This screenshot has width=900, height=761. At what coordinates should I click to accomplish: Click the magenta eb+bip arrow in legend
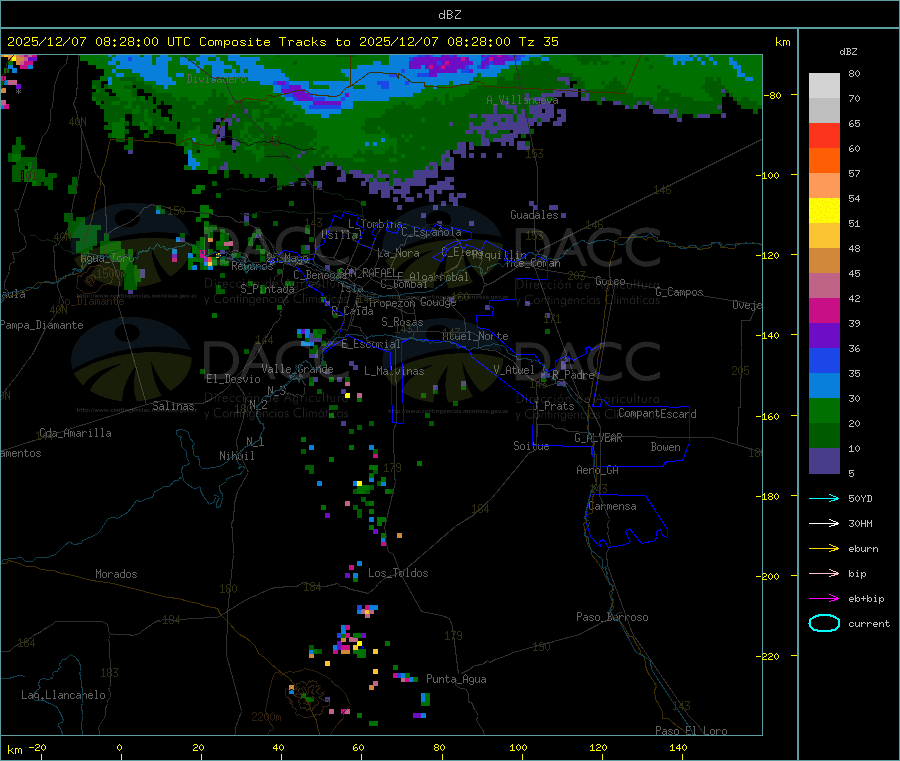click(x=824, y=598)
